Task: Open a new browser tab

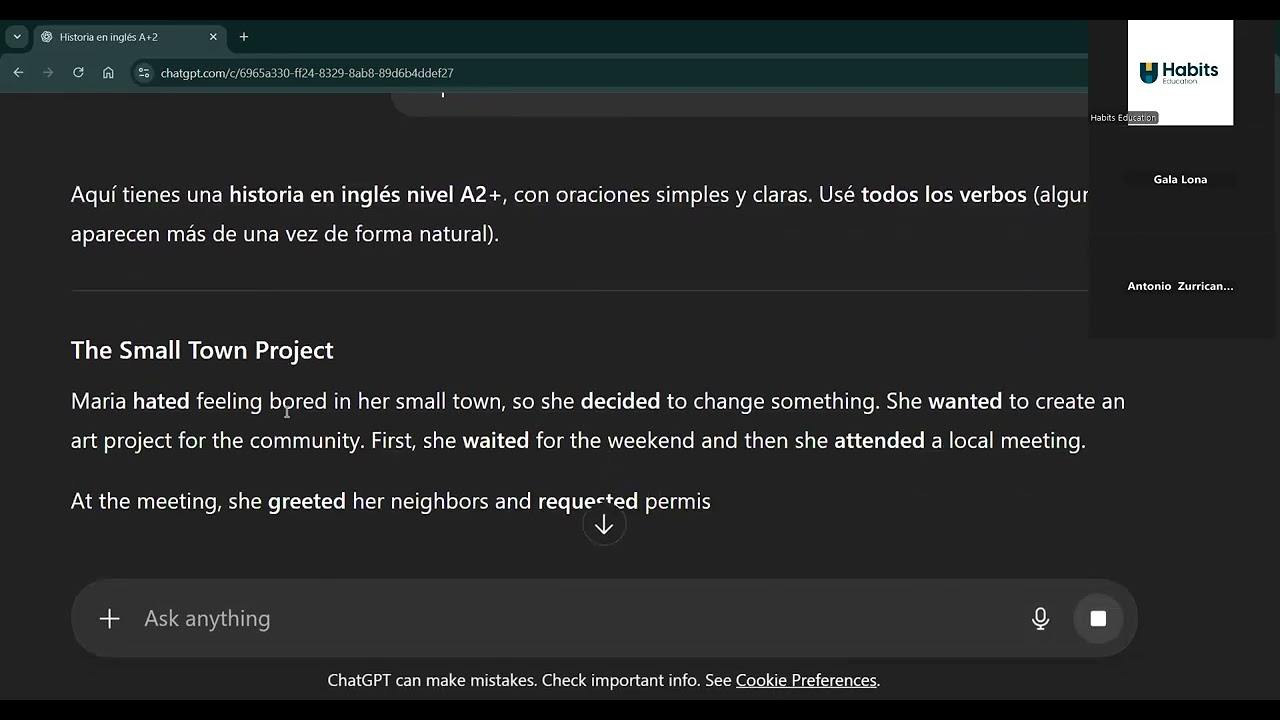Action: [244, 37]
